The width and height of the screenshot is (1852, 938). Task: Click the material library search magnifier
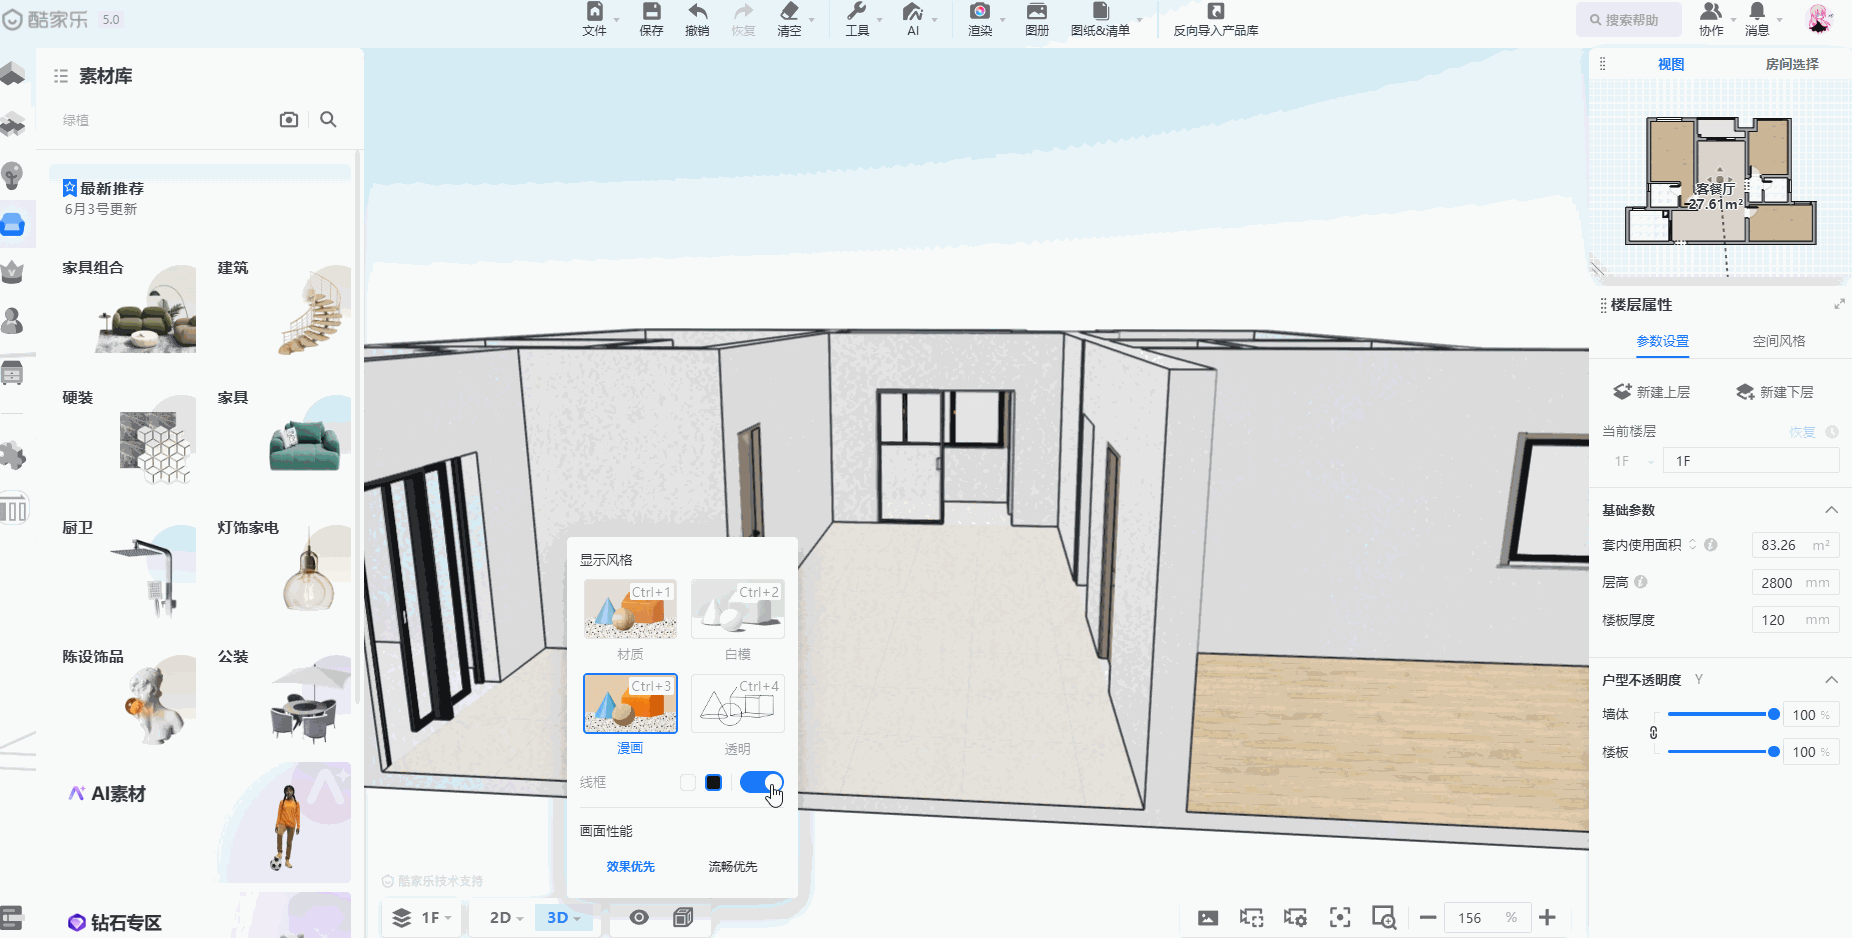pos(328,120)
